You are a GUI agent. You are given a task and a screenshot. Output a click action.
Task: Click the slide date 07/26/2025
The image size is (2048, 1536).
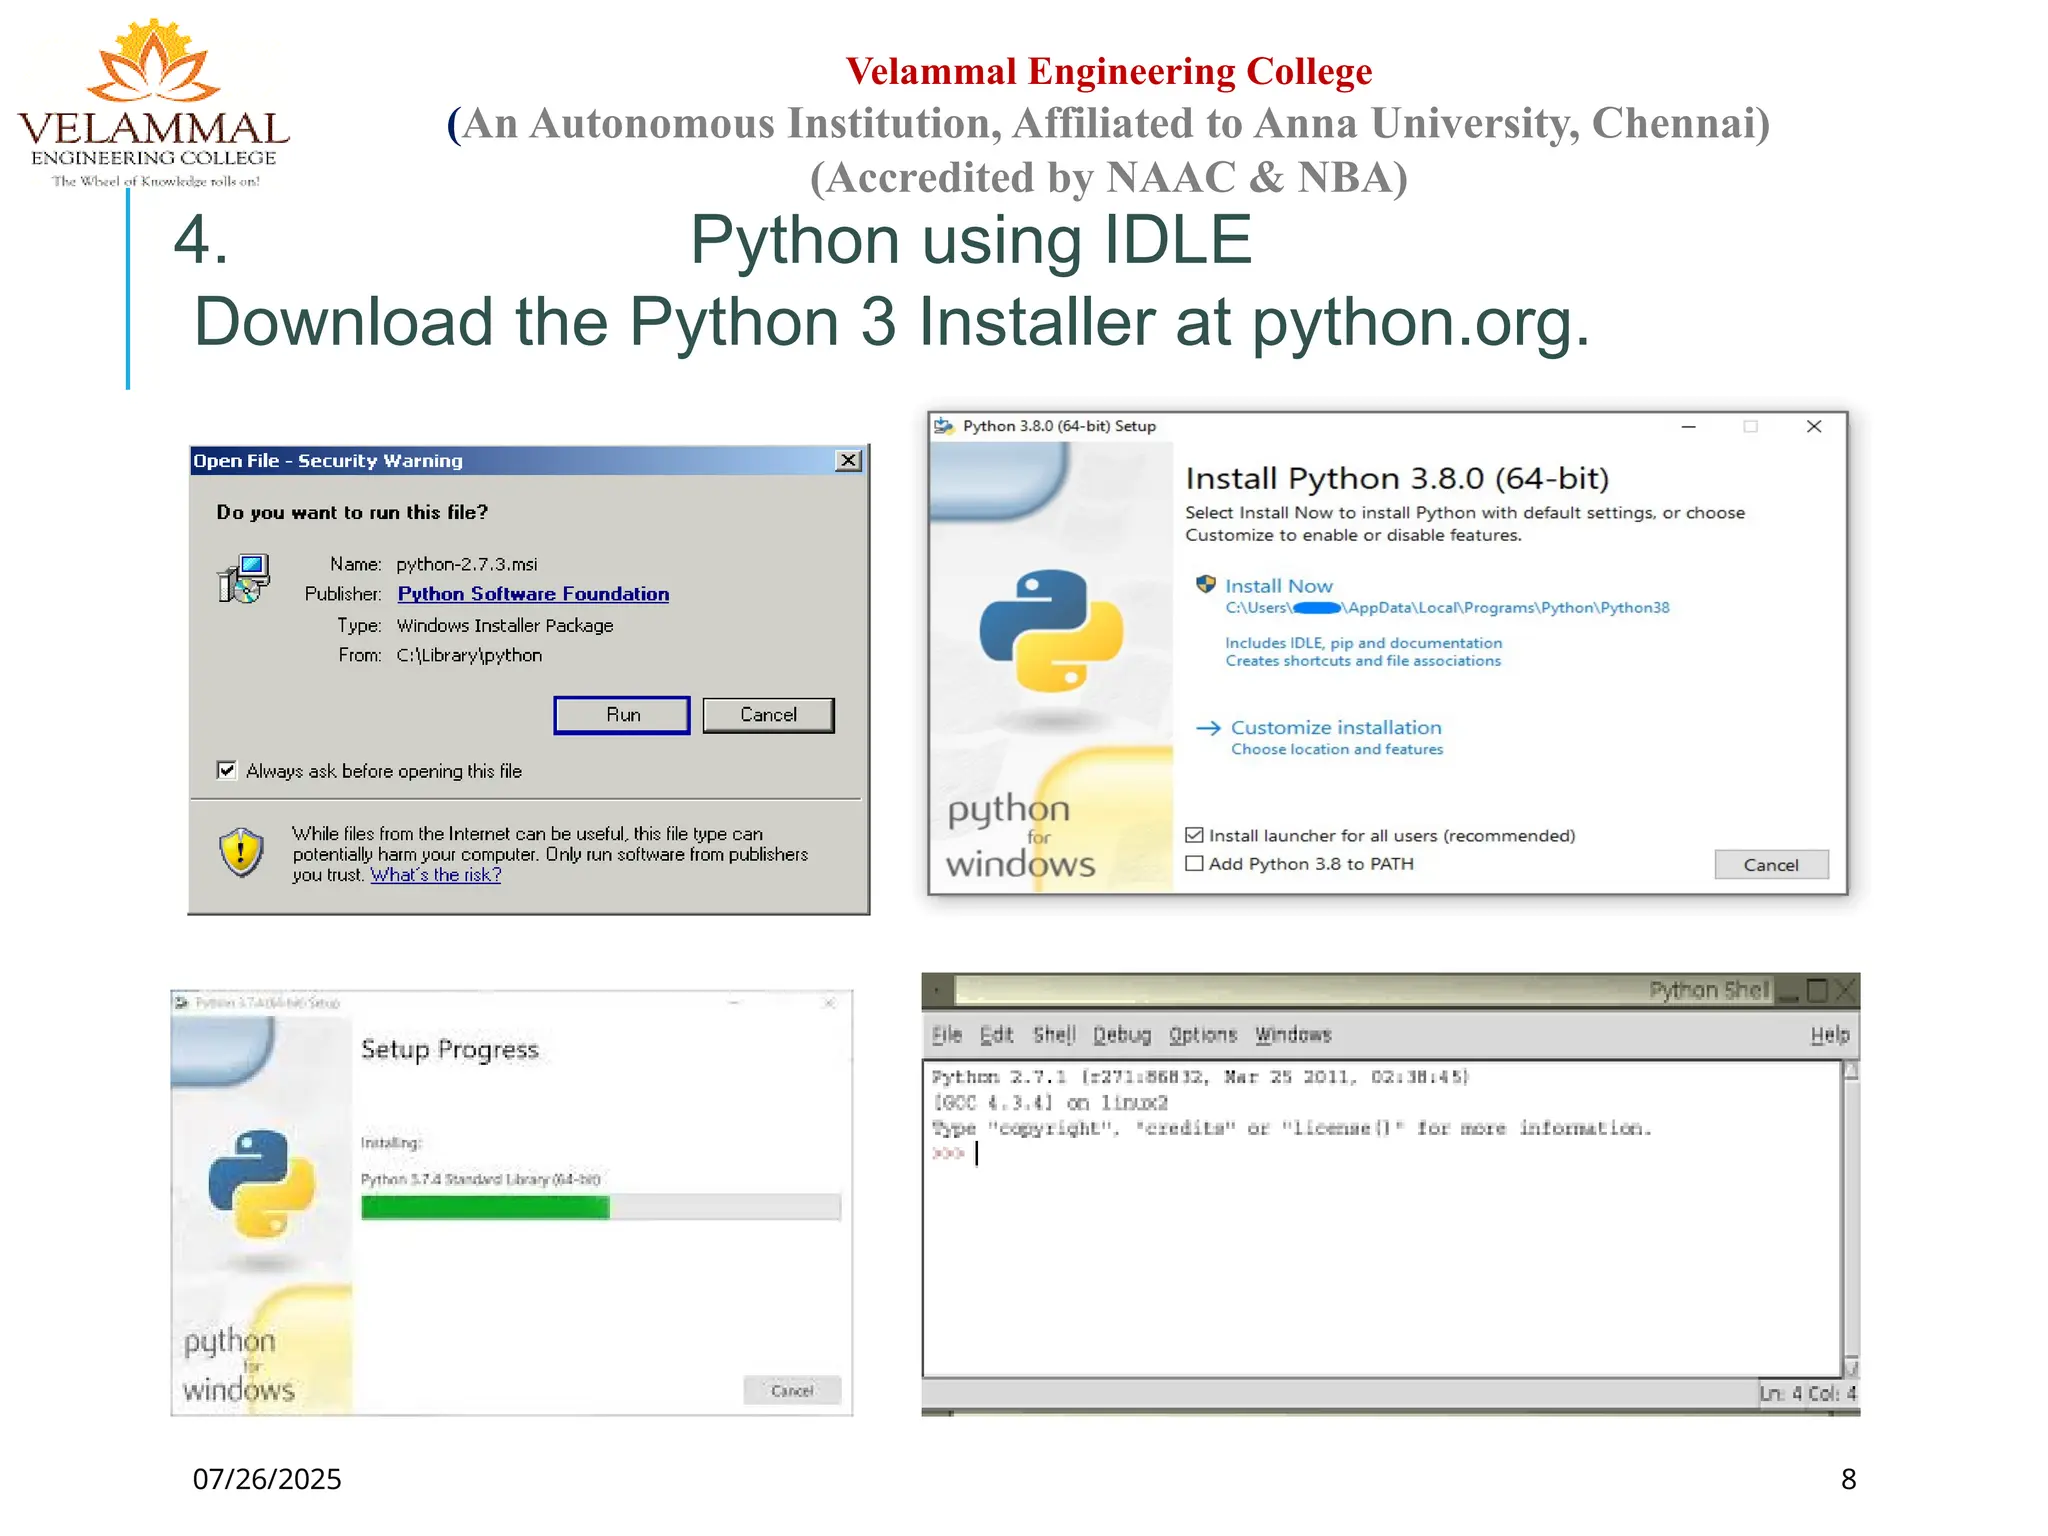coord(267,1479)
